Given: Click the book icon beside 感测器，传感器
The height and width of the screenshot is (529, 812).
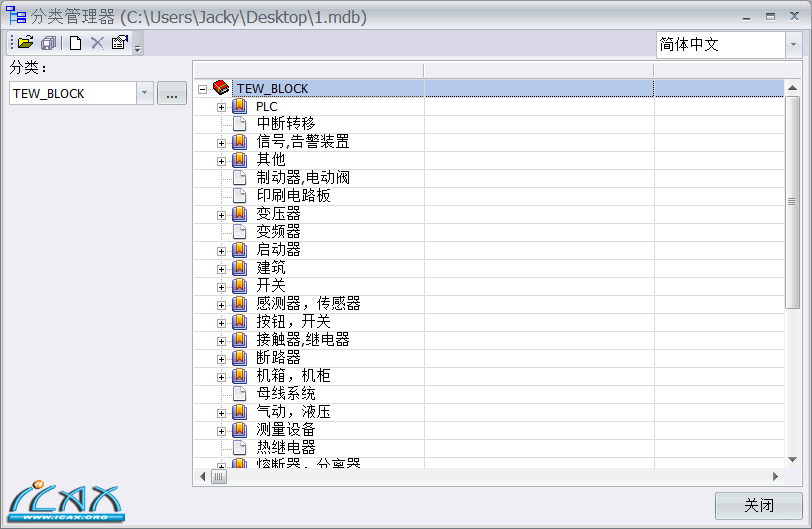Looking at the screenshot, I should [x=239, y=304].
